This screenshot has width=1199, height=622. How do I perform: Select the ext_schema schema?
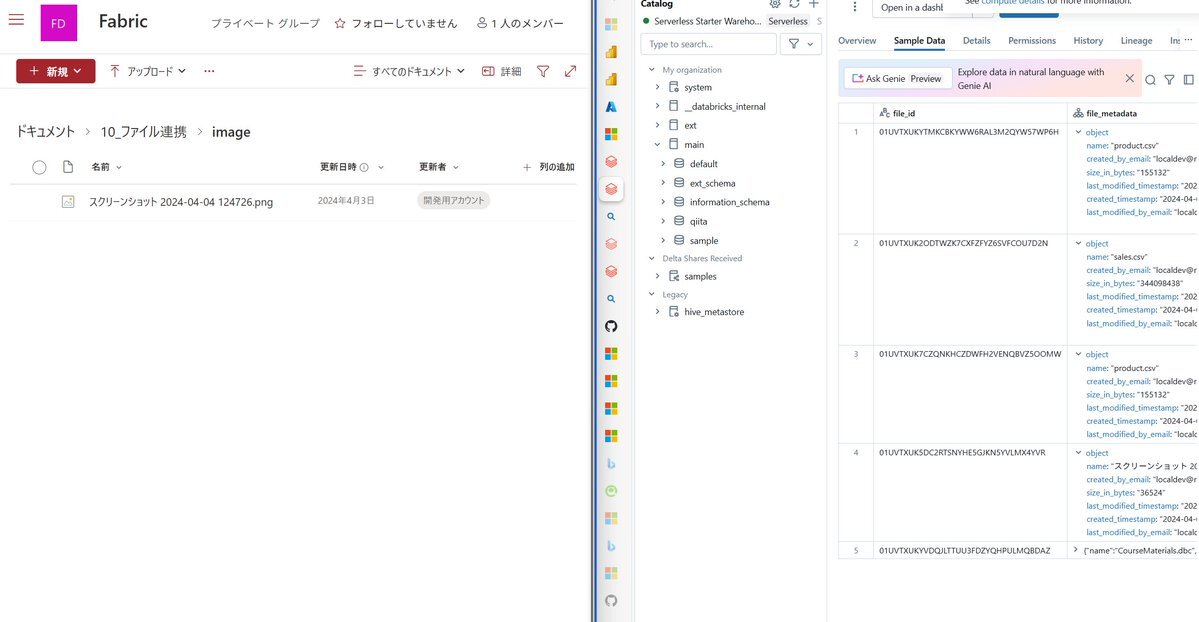pos(712,184)
